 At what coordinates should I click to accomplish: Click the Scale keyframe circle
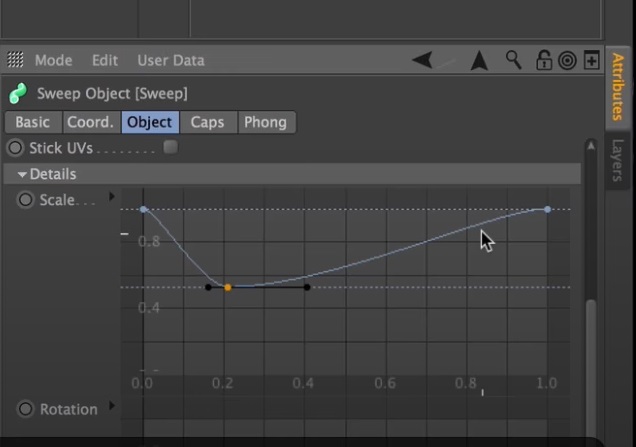pyautogui.click(x=25, y=200)
